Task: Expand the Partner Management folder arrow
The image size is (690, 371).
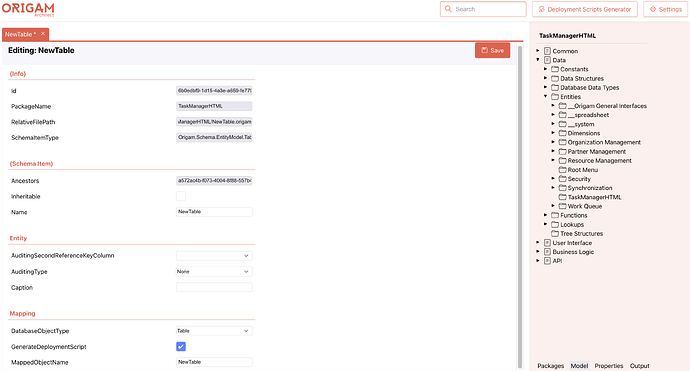Action: [553, 151]
